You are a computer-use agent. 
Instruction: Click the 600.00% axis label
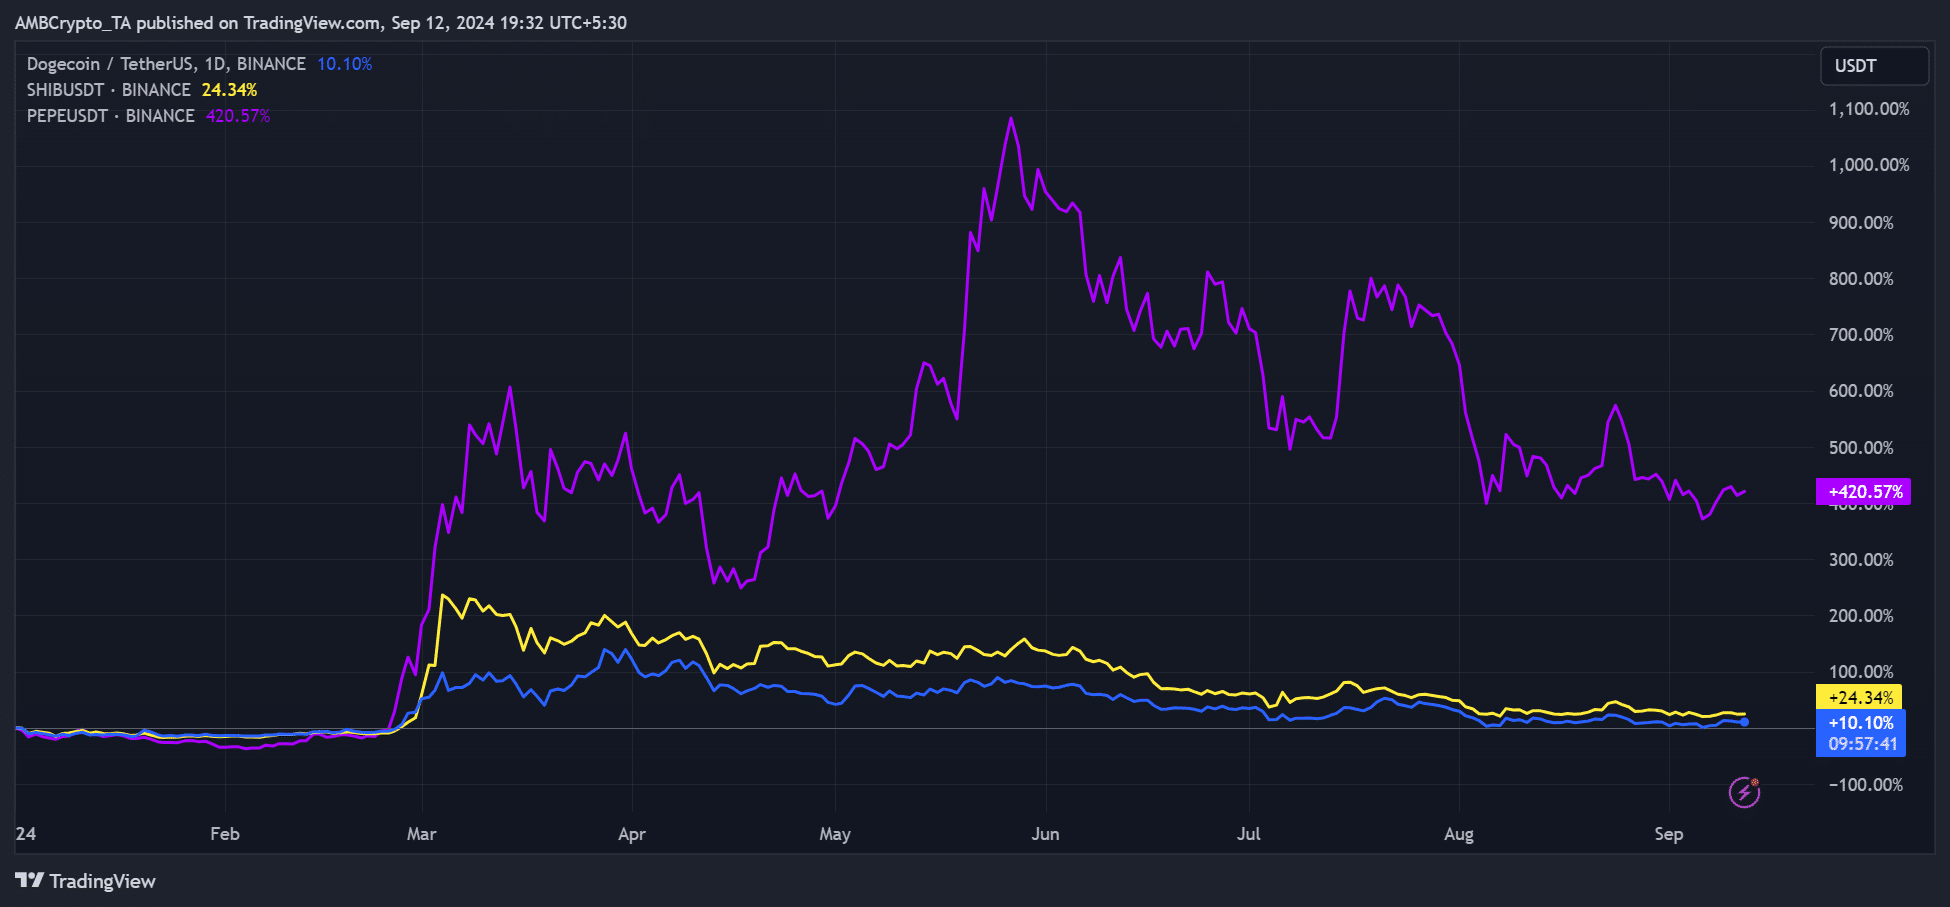pyautogui.click(x=1861, y=390)
